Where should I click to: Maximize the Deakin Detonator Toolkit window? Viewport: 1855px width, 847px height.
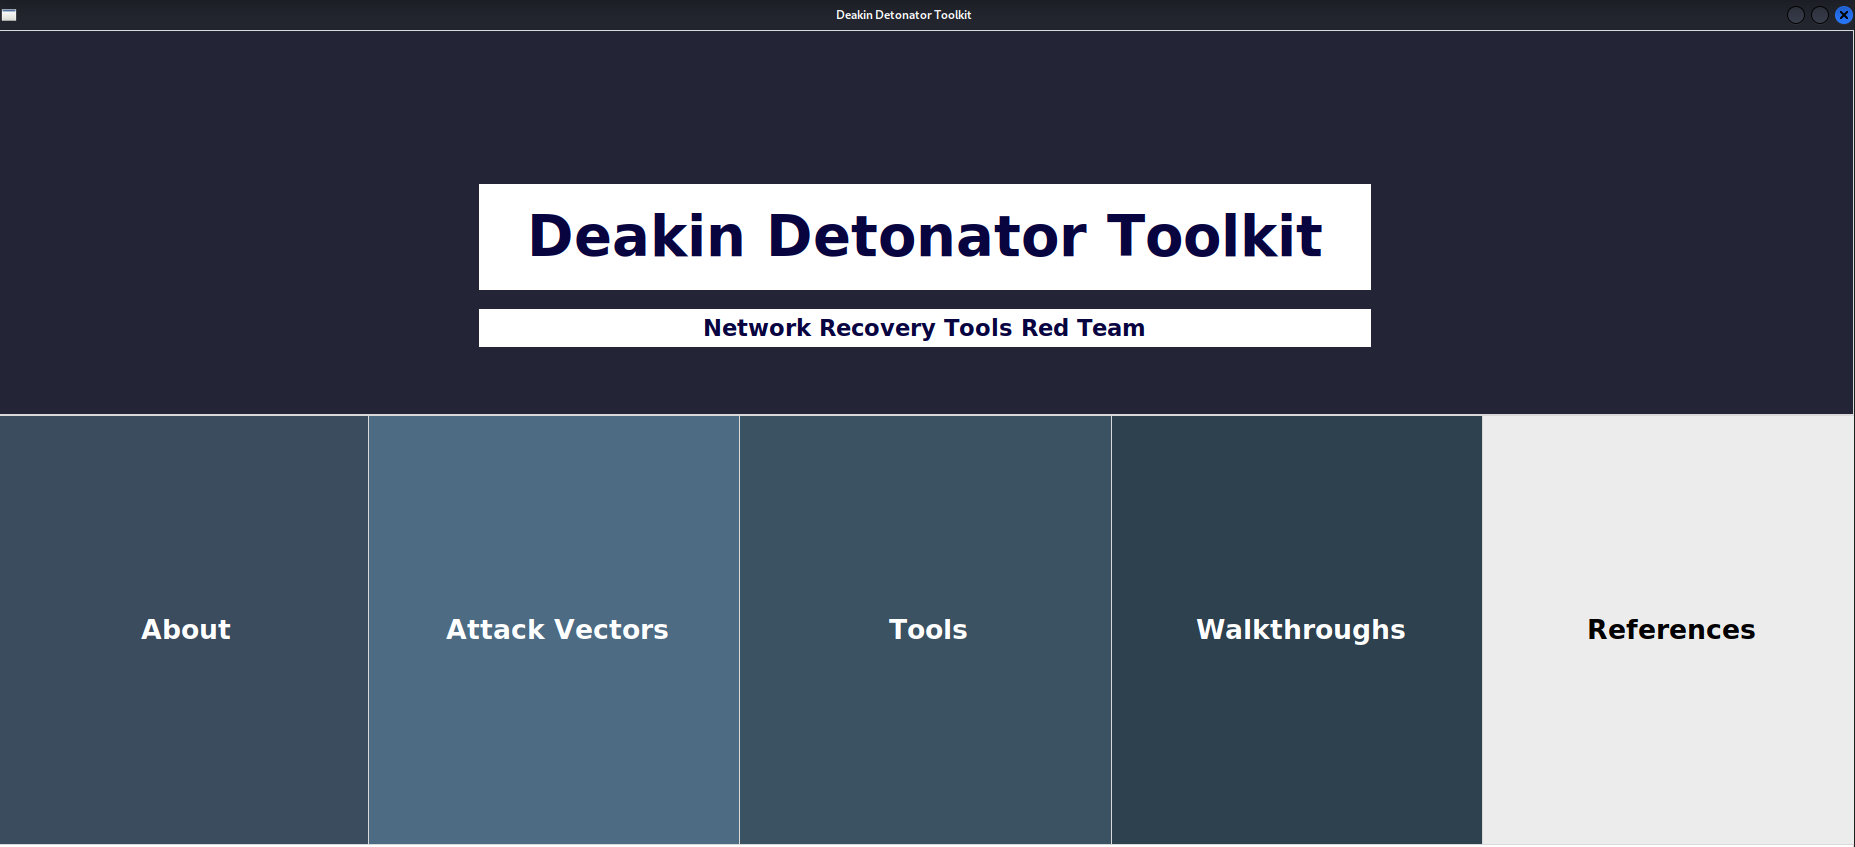click(1820, 15)
